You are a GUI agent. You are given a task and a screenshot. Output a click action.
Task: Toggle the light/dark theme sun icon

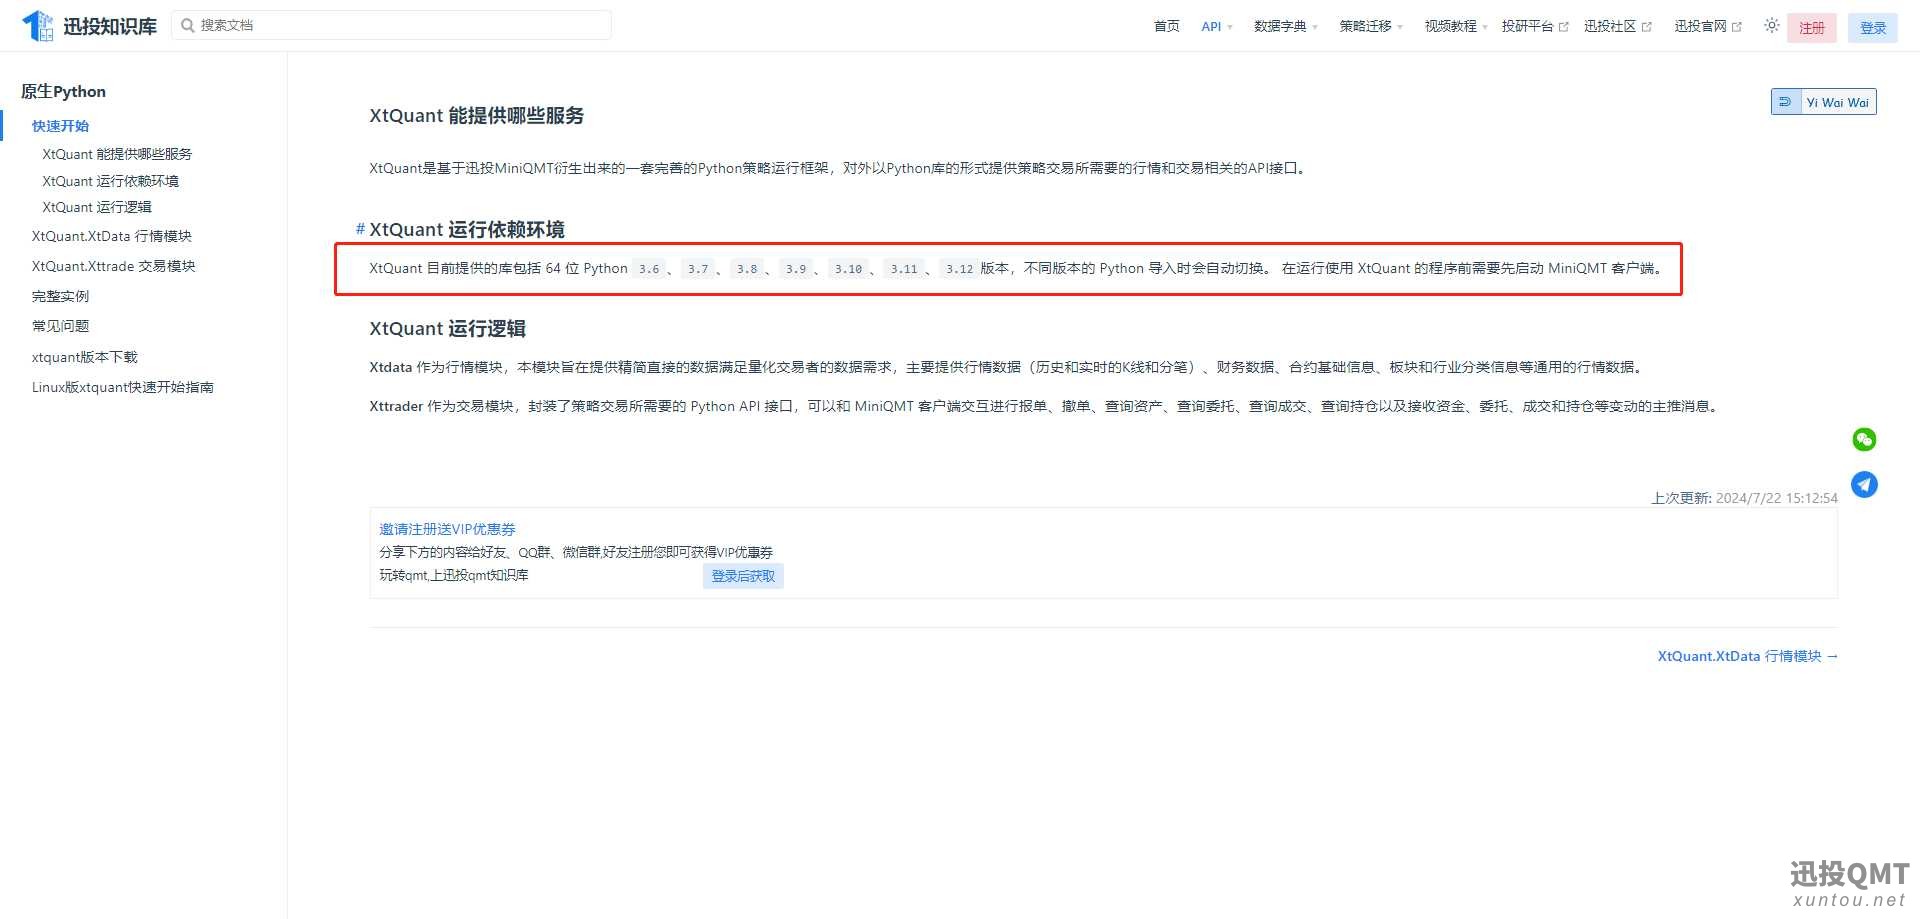click(x=1771, y=26)
